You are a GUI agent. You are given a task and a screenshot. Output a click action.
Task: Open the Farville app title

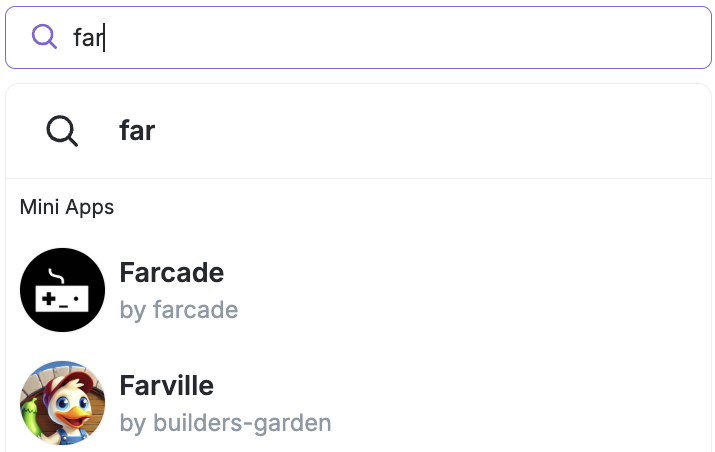click(x=166, y=386)
